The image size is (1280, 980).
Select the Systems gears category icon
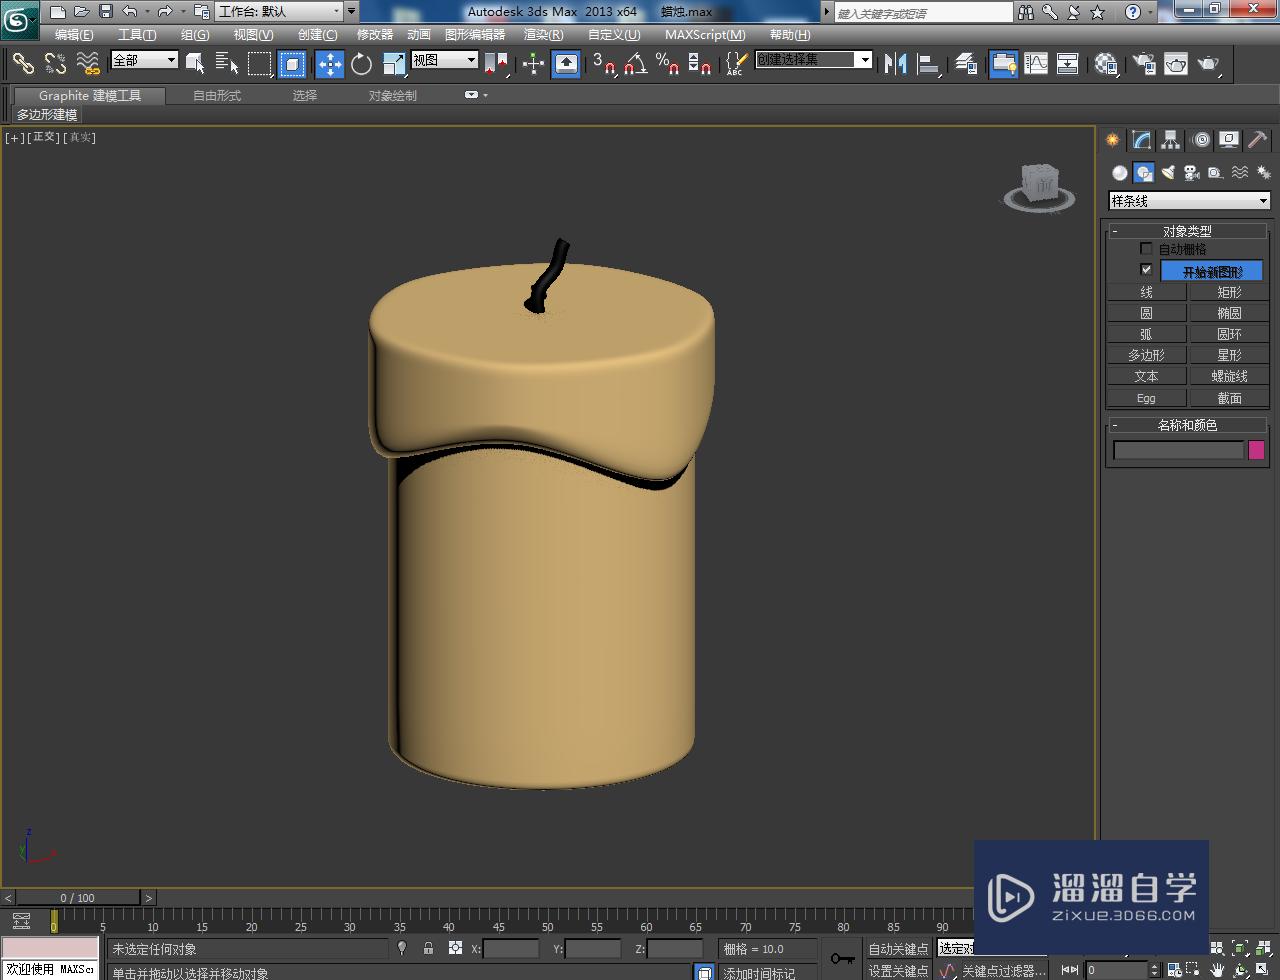pos(1263,173)
